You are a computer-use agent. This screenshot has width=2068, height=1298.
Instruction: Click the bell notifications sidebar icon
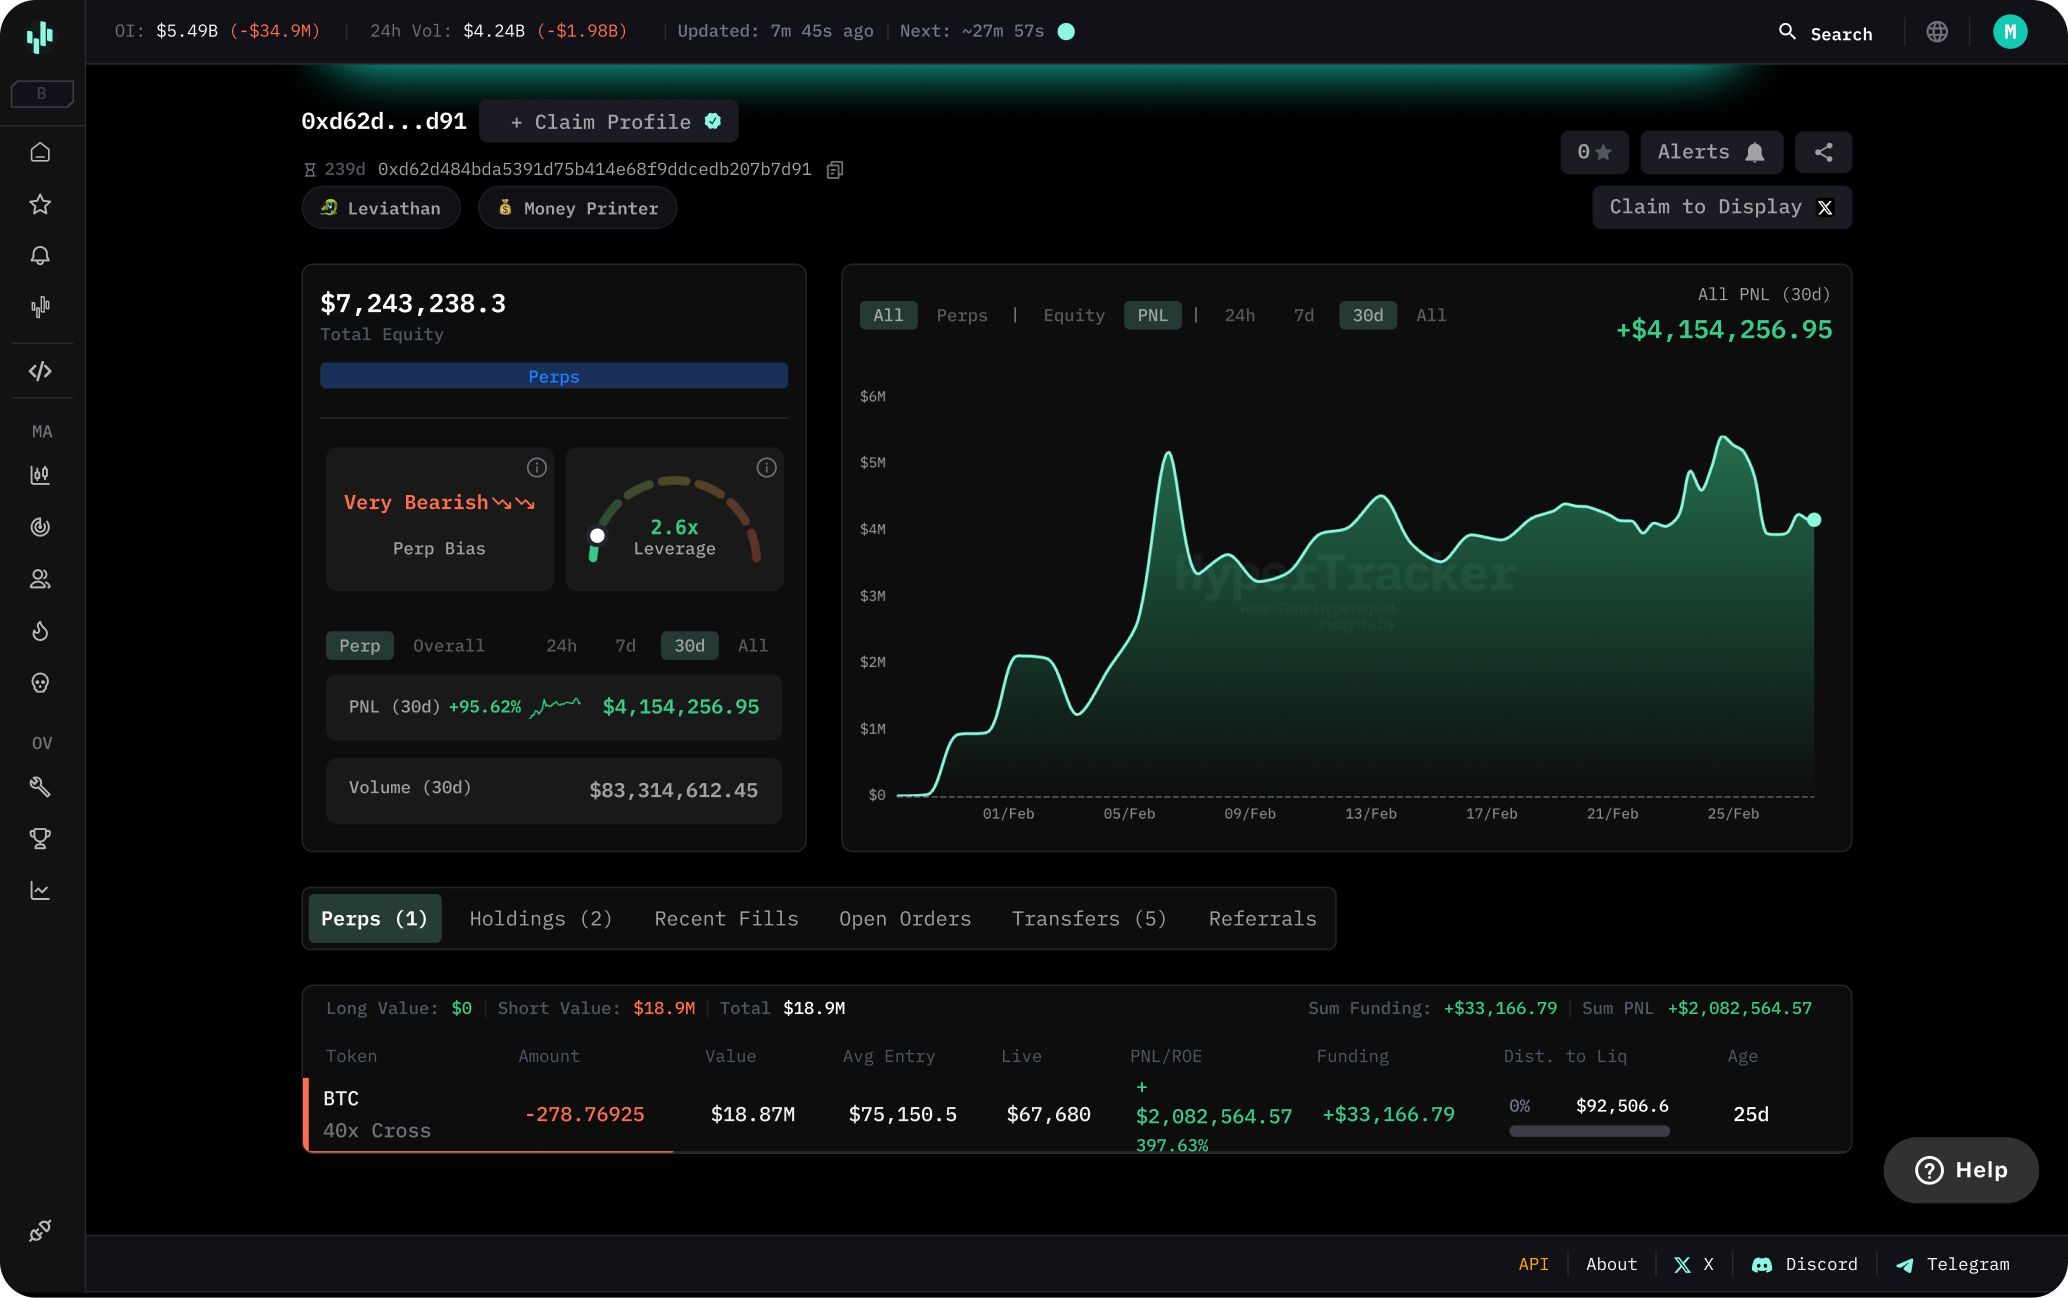pos(40,255)
